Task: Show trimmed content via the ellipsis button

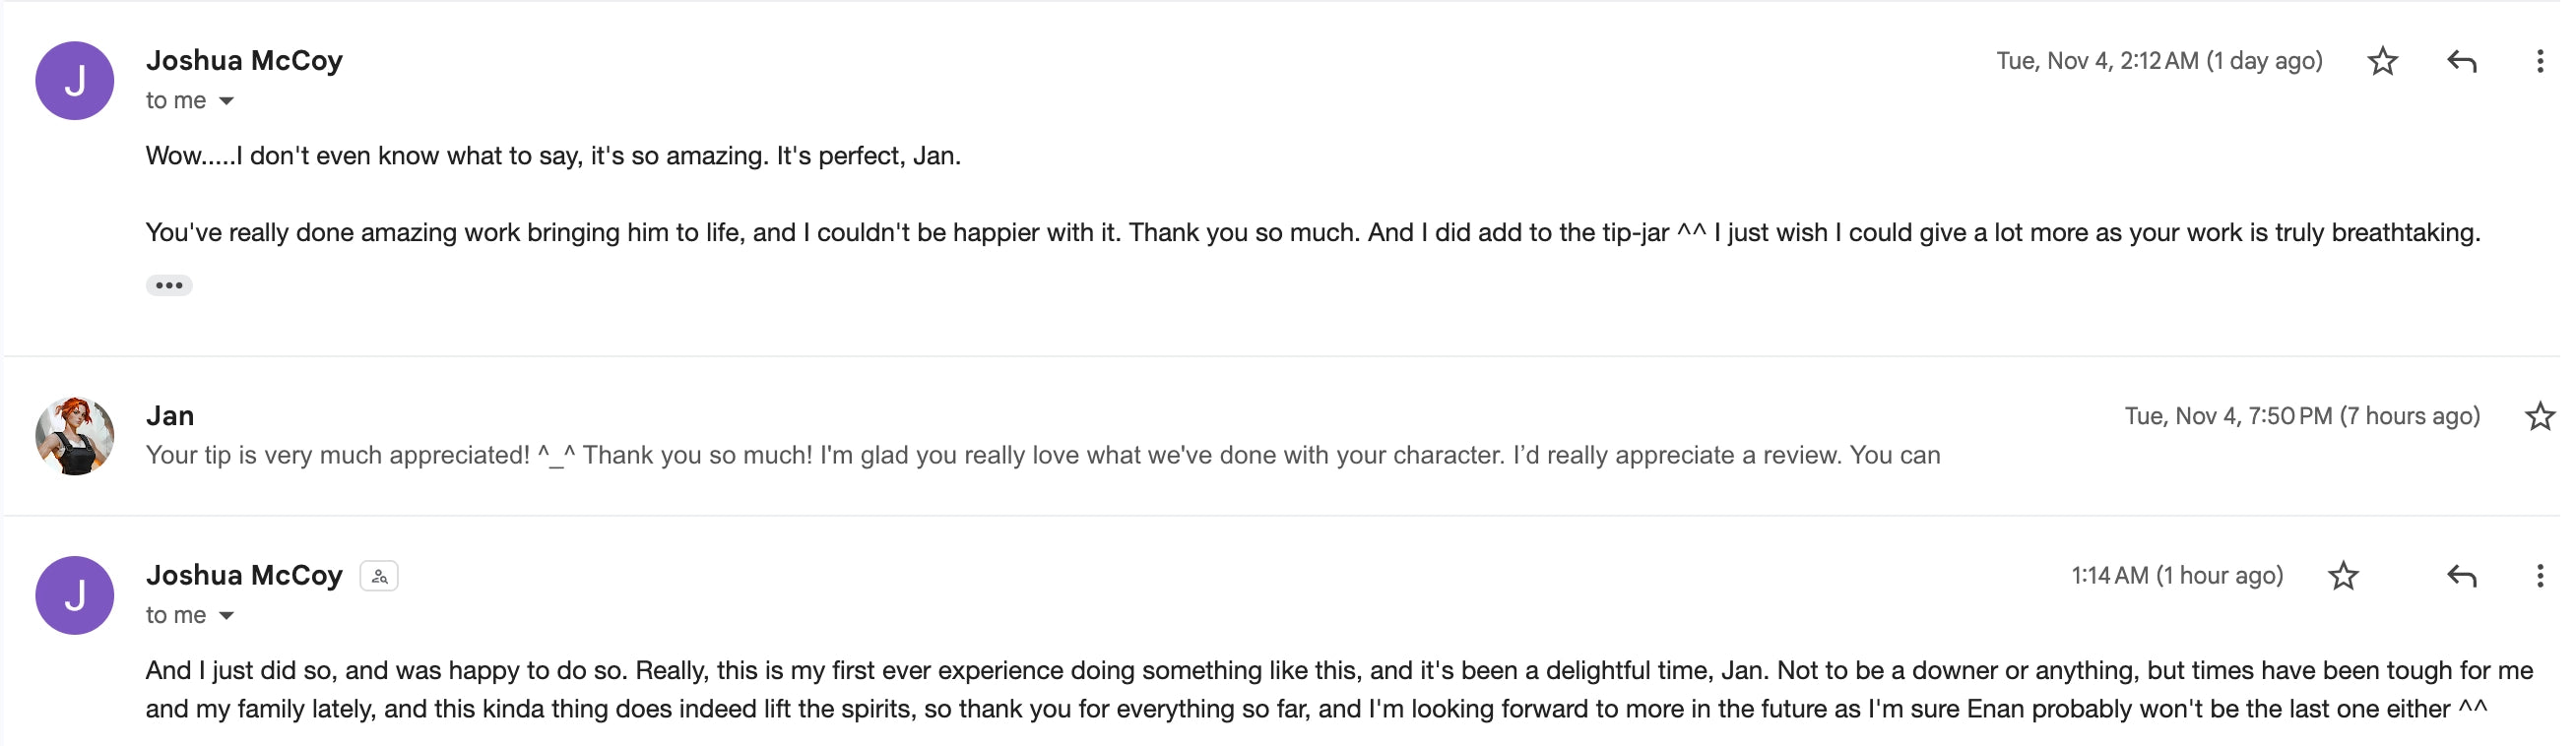Action: 169,286
